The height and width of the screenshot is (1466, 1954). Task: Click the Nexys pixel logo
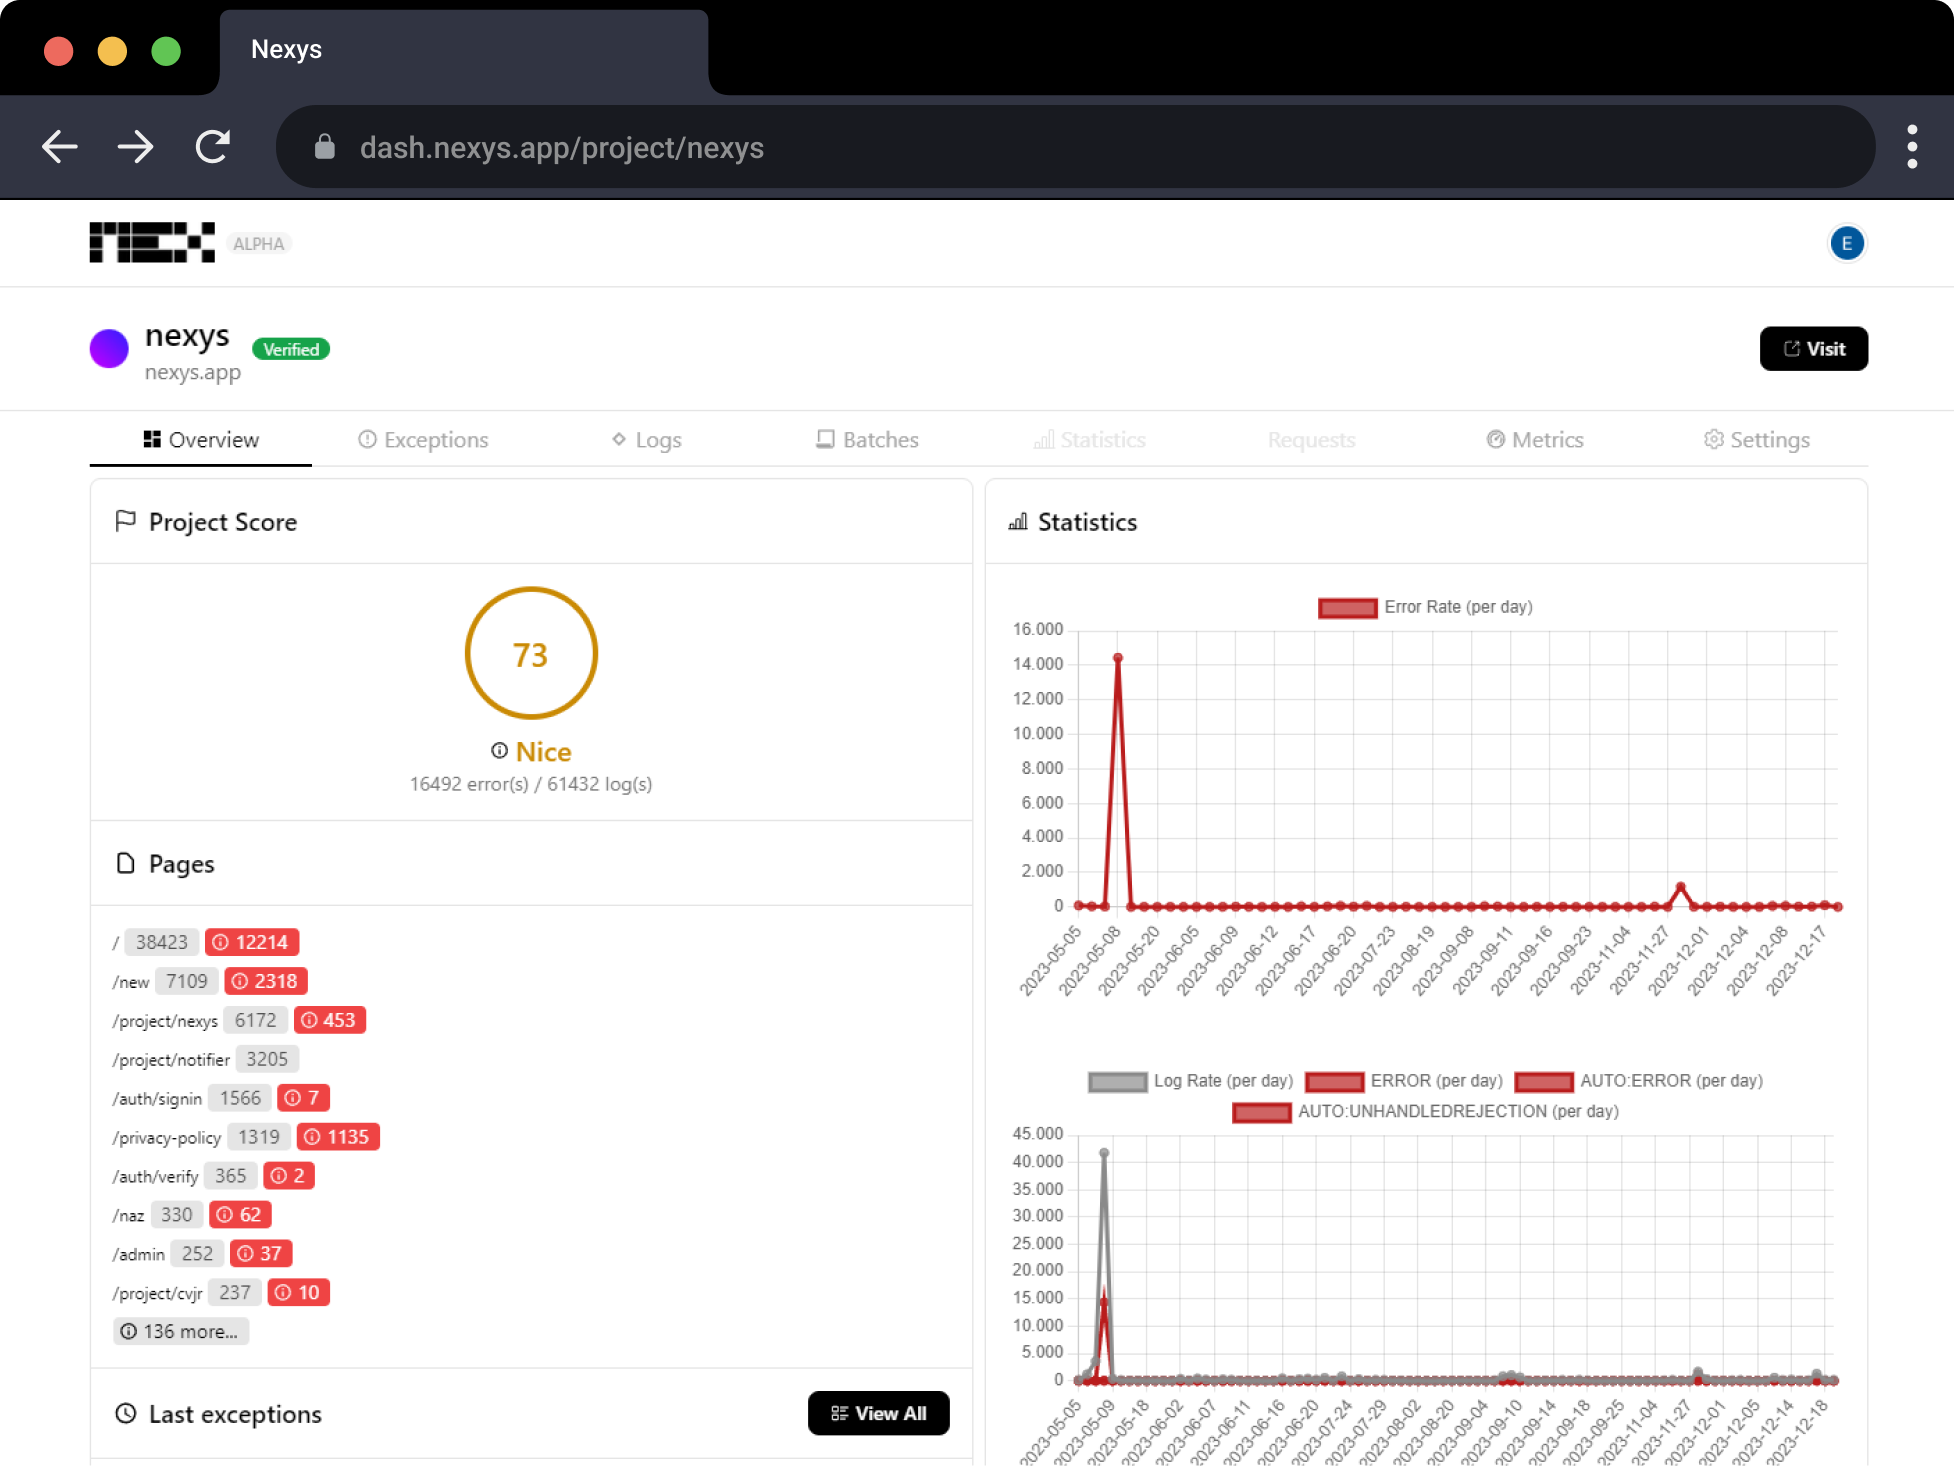click(x=152, y=243)
